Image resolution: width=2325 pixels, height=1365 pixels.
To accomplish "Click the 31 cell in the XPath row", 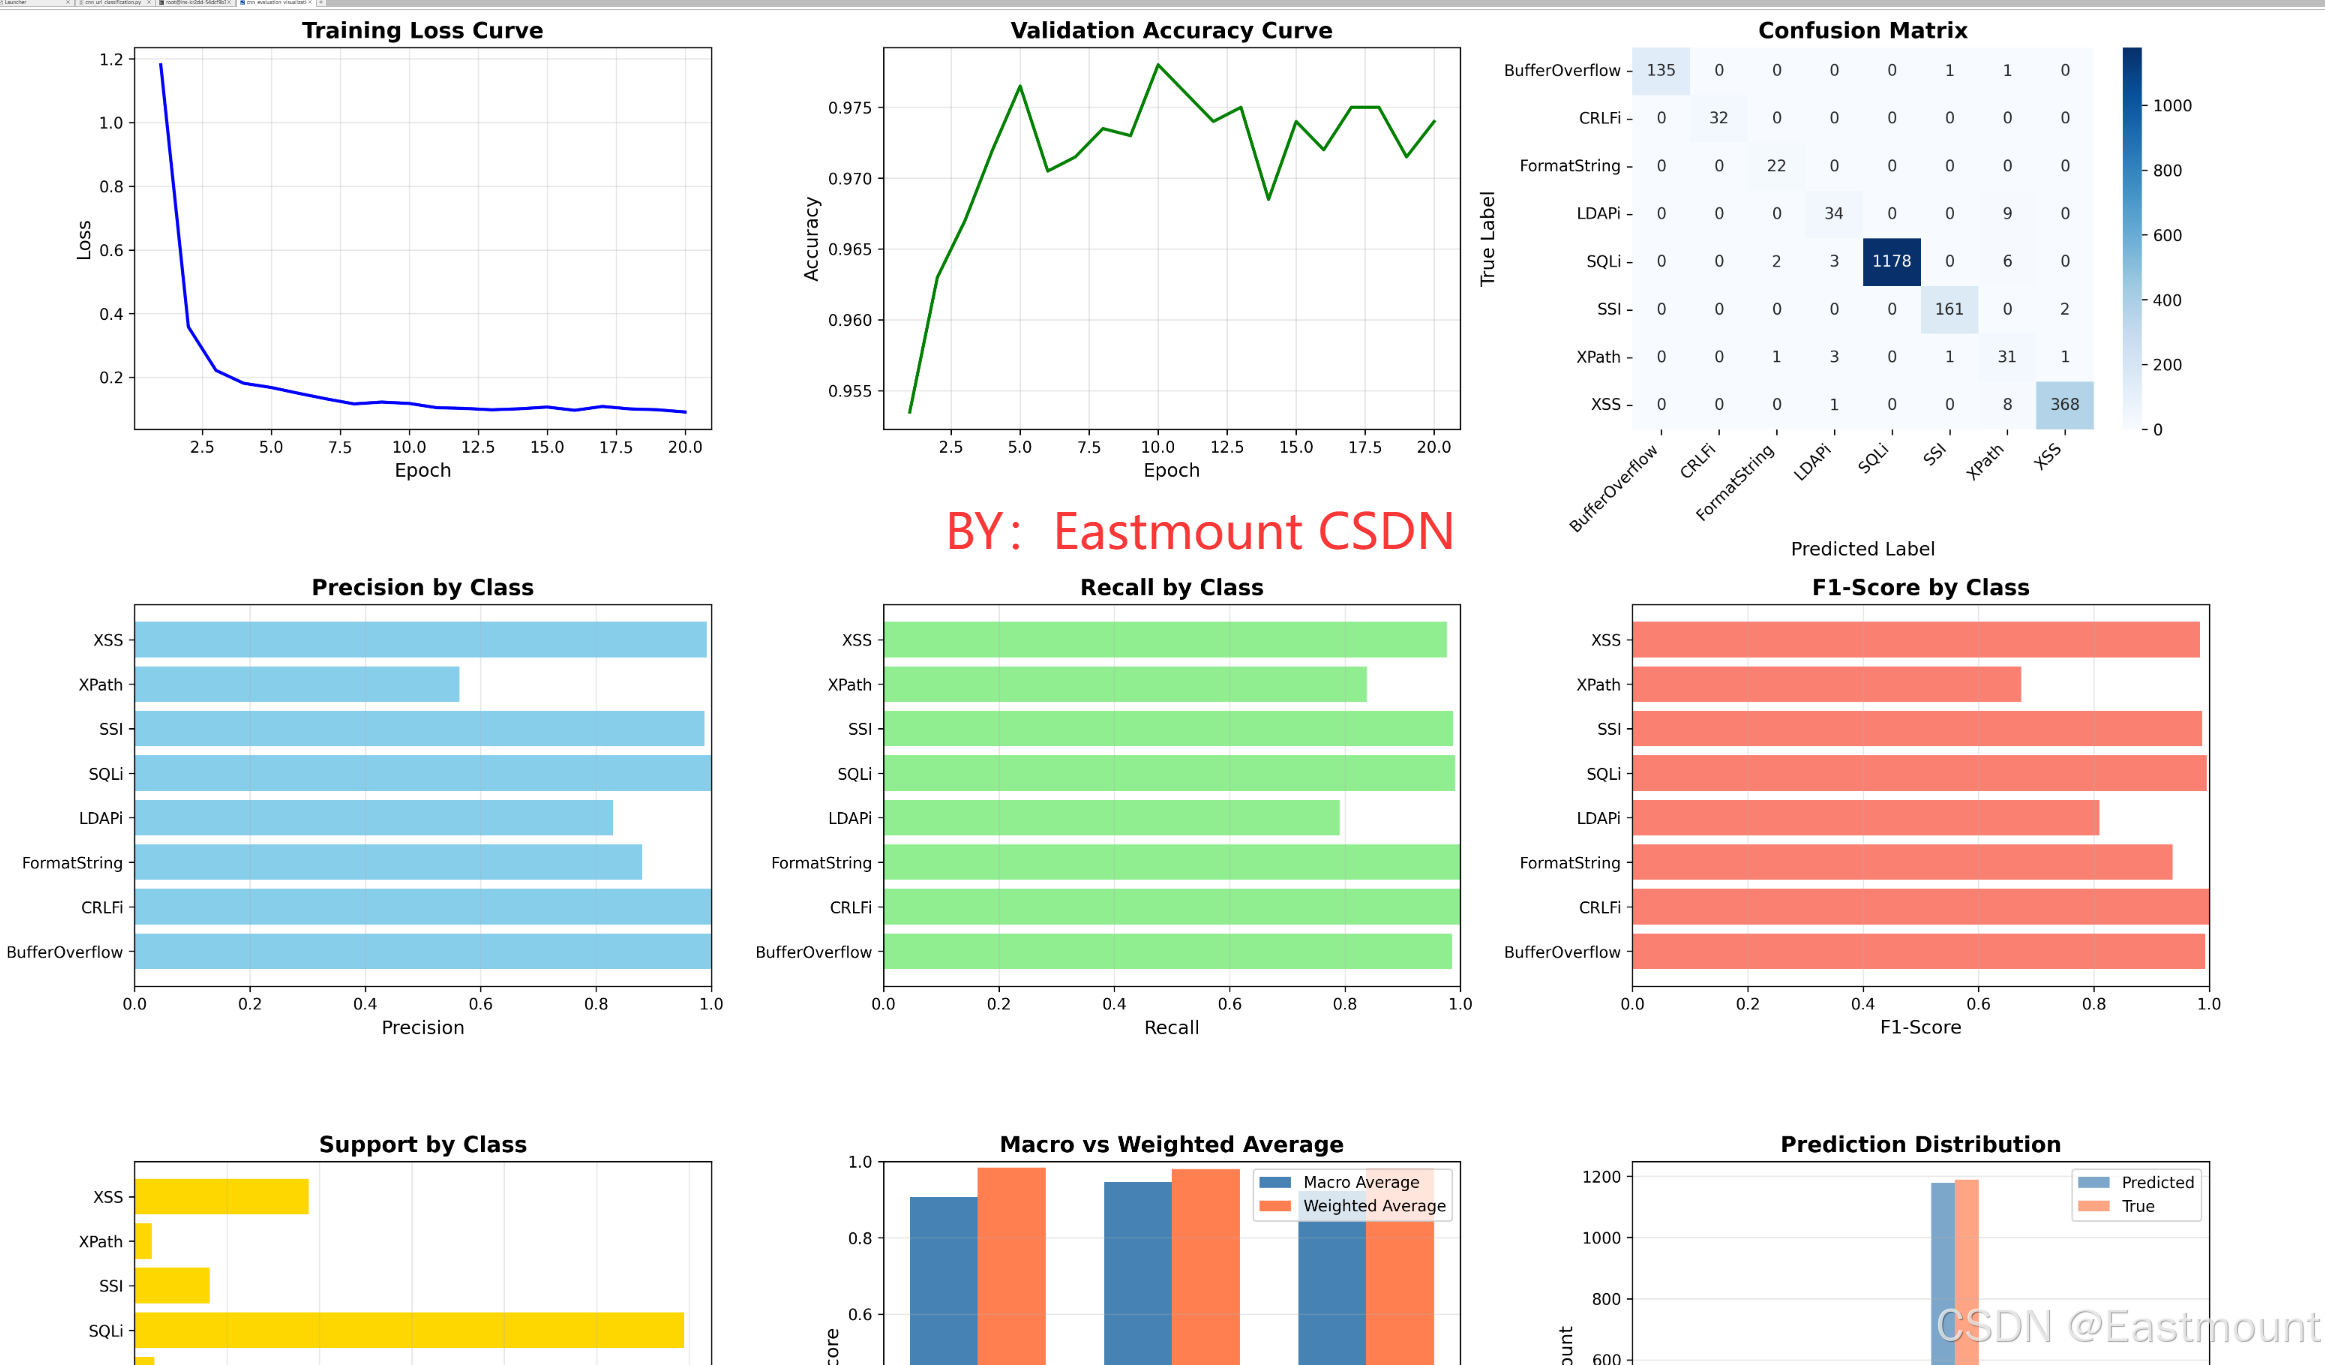I will [2006, 357].
